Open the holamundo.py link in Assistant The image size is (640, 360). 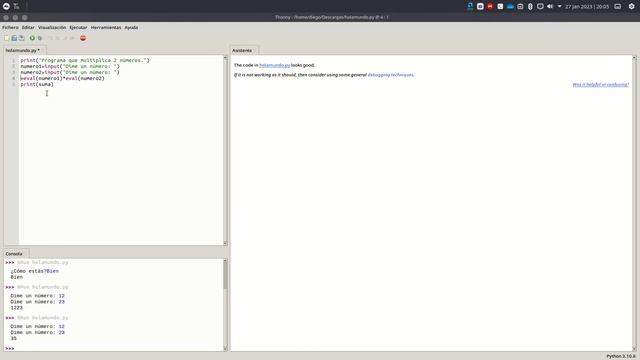pos(274,65)
